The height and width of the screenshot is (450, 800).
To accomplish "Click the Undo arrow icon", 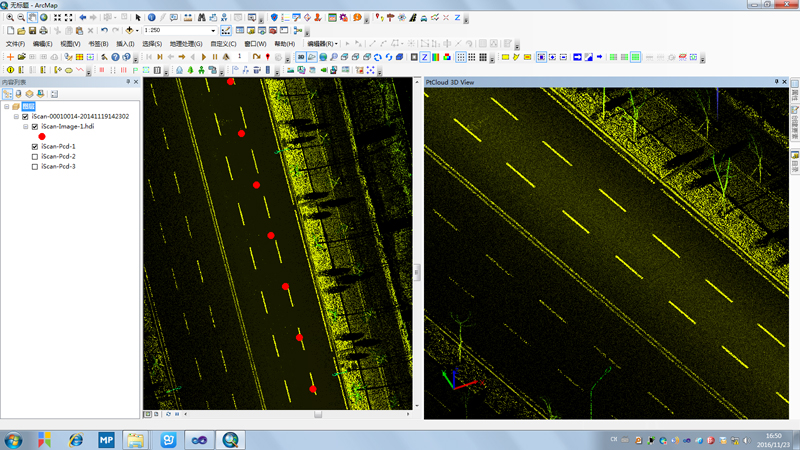I will (104, 31).
